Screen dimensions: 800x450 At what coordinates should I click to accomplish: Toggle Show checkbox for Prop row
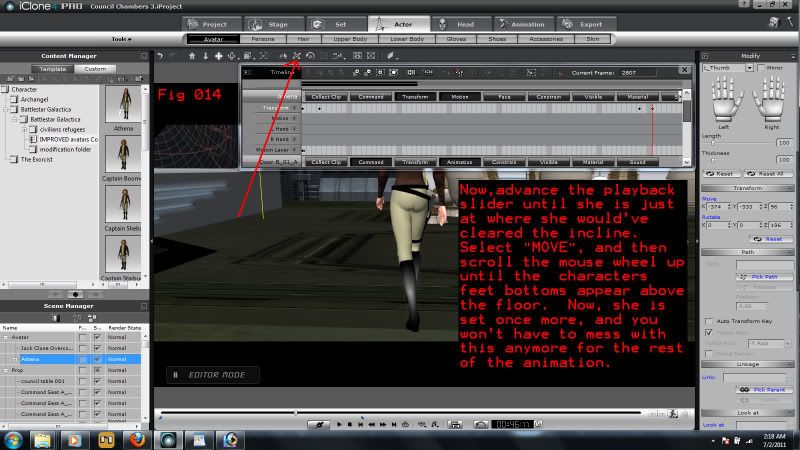(x=97, y=370)
